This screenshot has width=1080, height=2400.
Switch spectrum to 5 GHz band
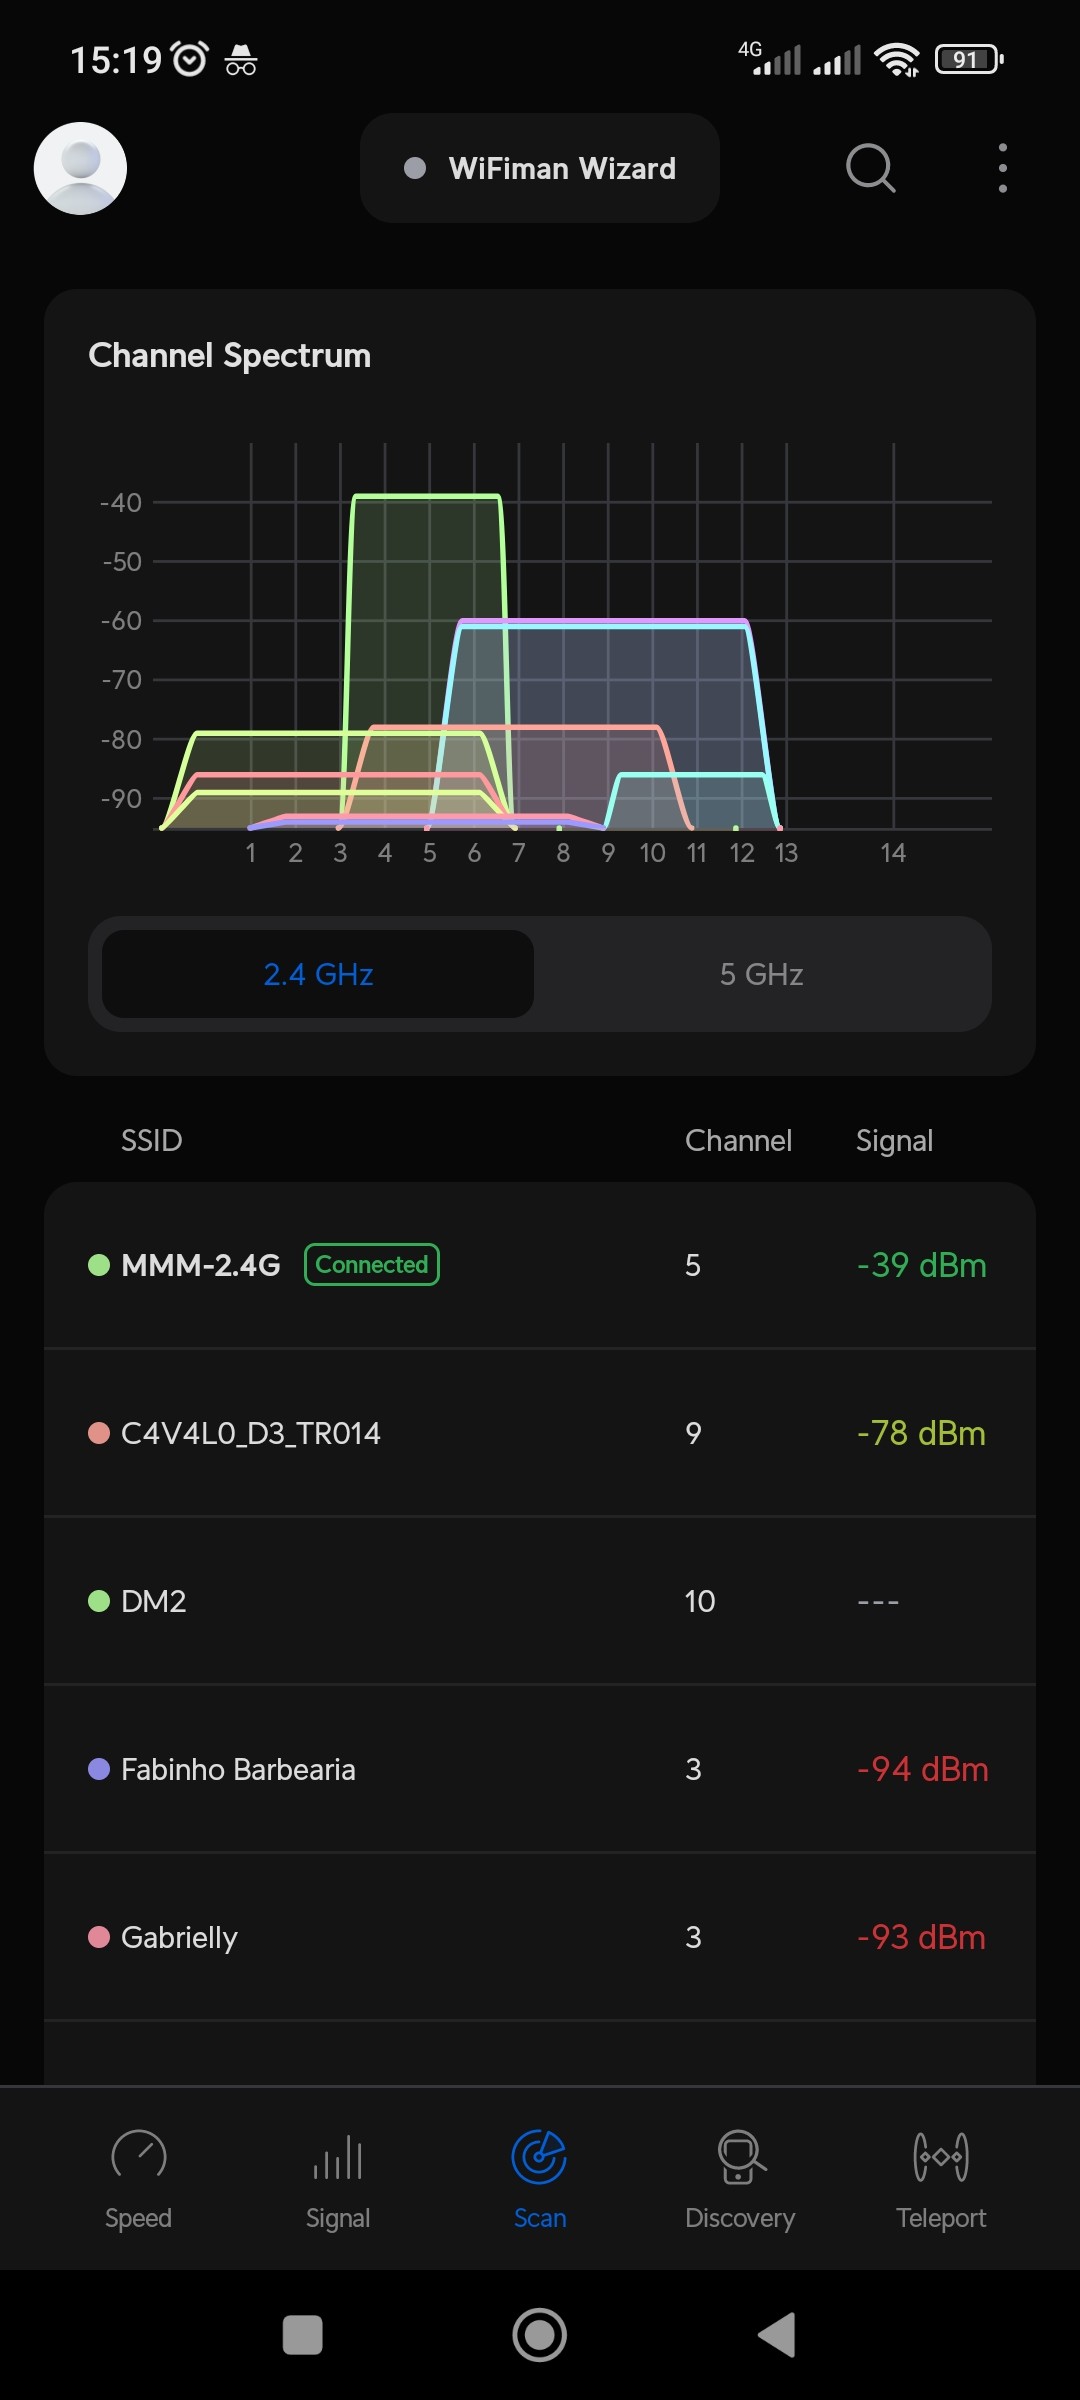coord(762,974)
